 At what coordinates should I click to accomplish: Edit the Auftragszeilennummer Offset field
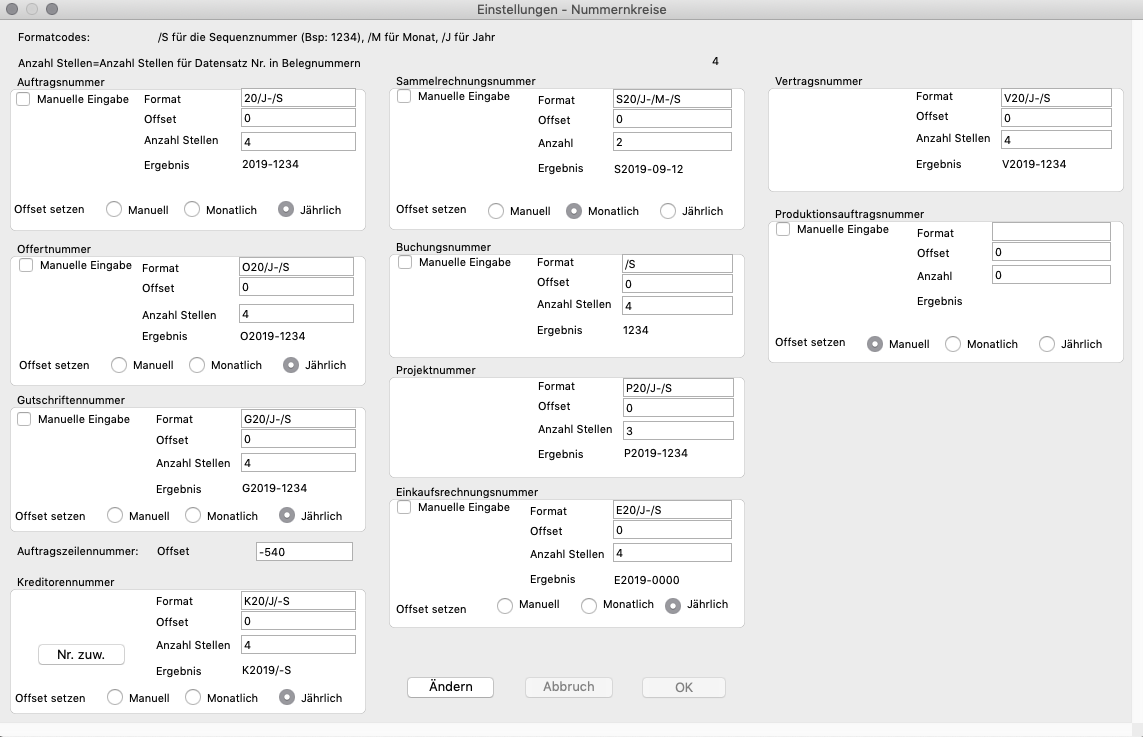pos(304,552)
